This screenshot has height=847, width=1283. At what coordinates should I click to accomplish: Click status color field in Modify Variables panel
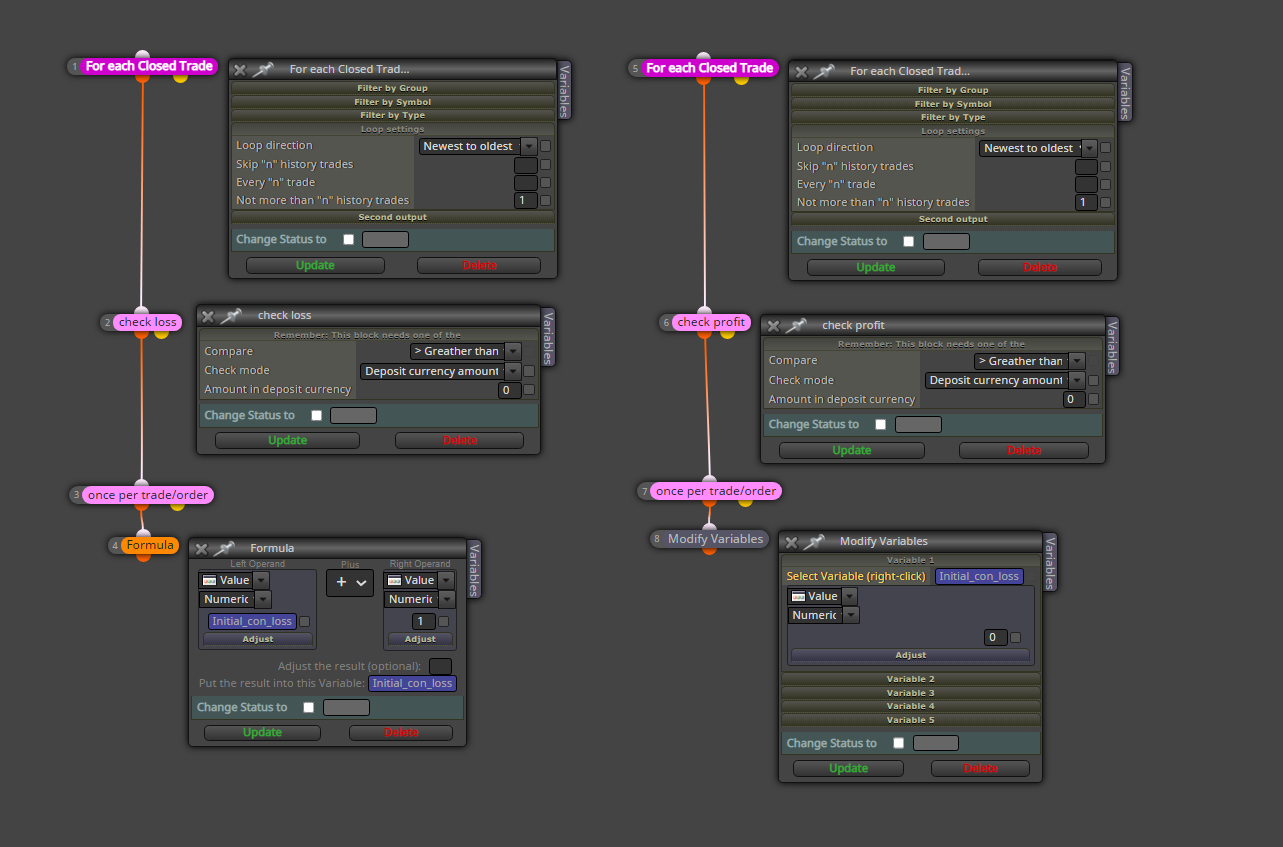936,743
